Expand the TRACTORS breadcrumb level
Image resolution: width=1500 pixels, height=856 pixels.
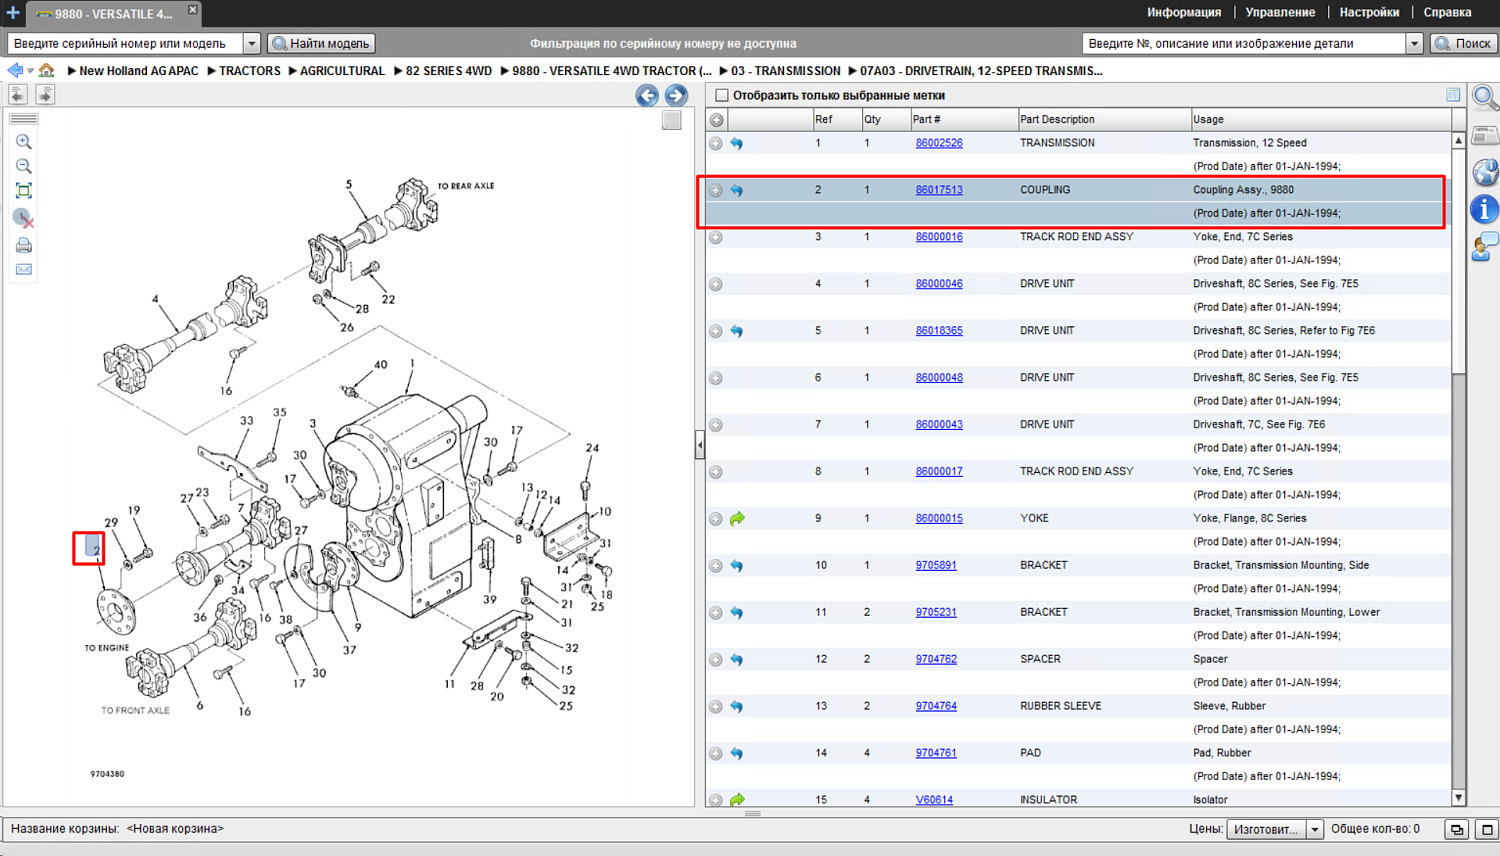212,71
